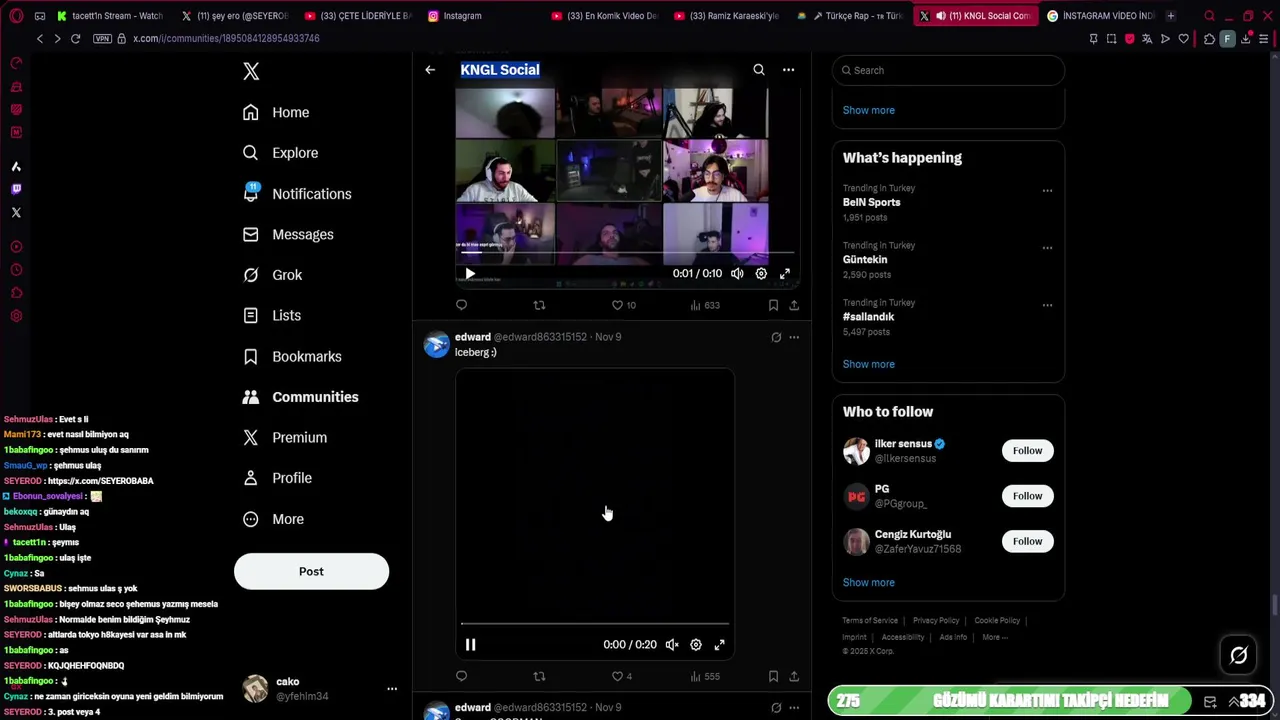Share the iceberg post

tap(794, 677)
